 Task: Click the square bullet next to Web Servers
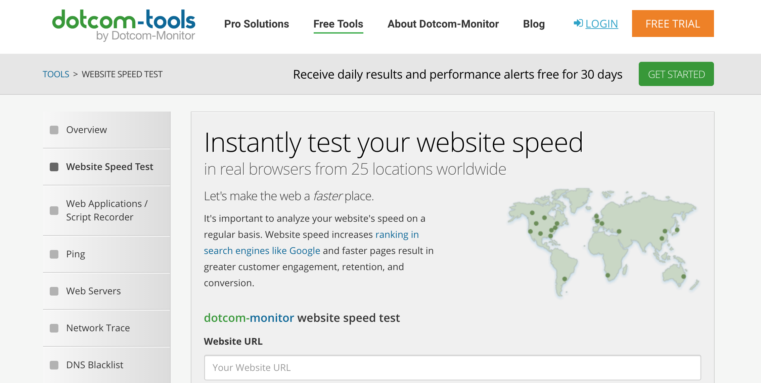point(54,291)
